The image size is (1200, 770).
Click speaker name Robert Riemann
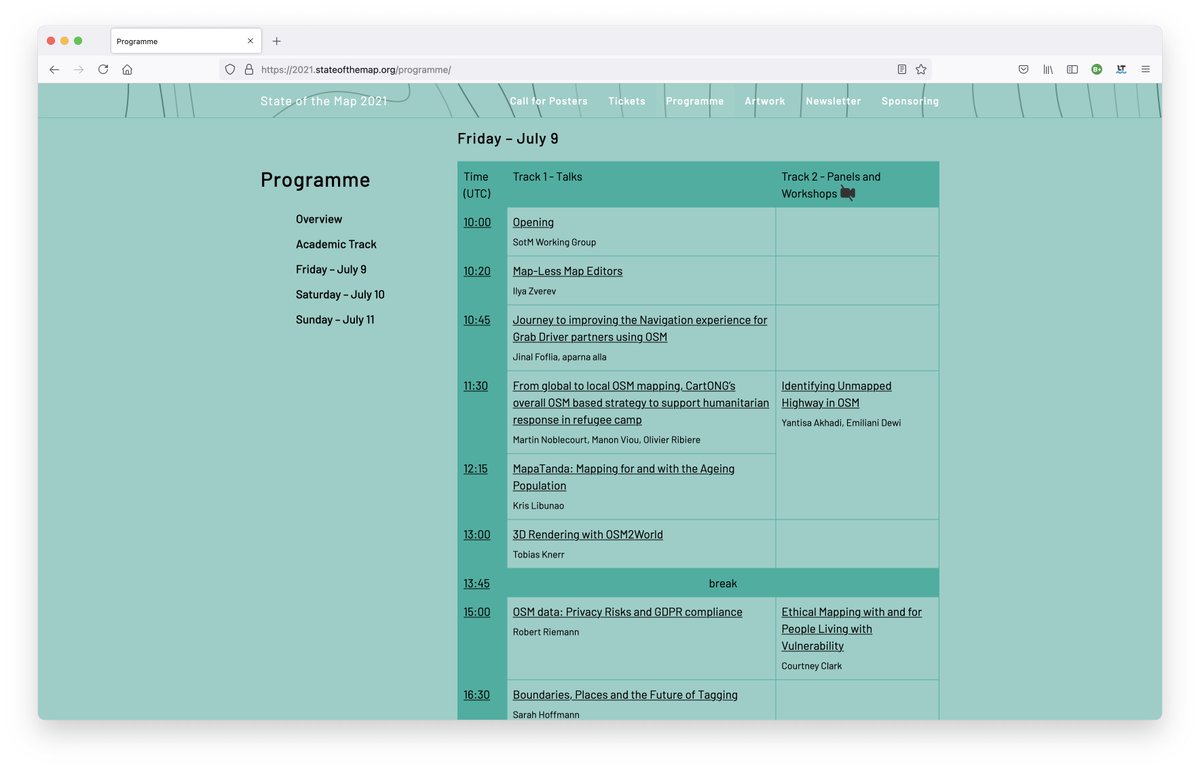(x=546, y=632)
